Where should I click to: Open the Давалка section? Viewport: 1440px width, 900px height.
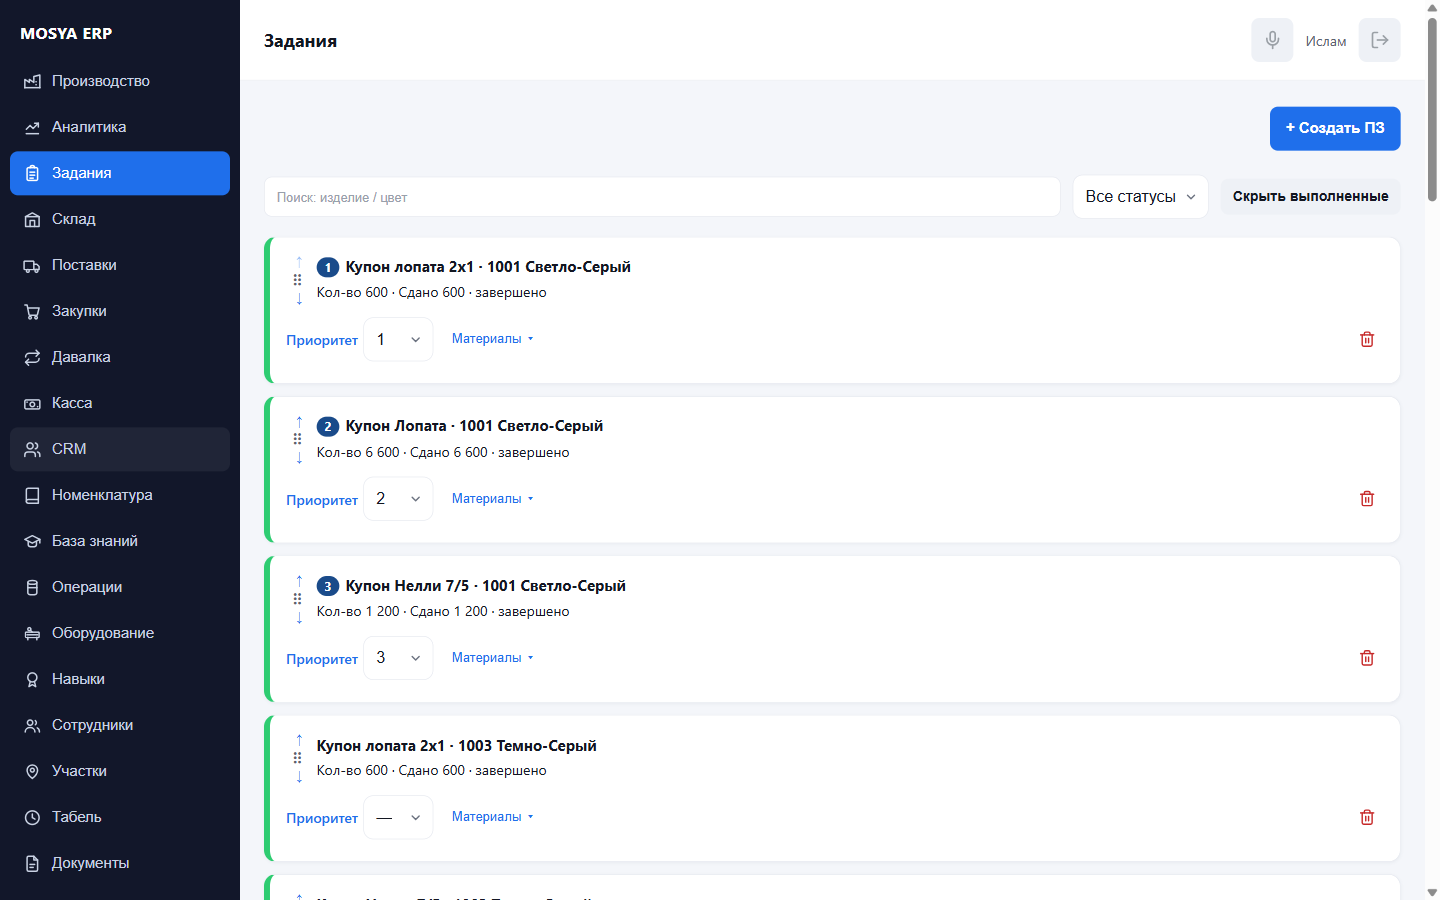coord(120,357)
